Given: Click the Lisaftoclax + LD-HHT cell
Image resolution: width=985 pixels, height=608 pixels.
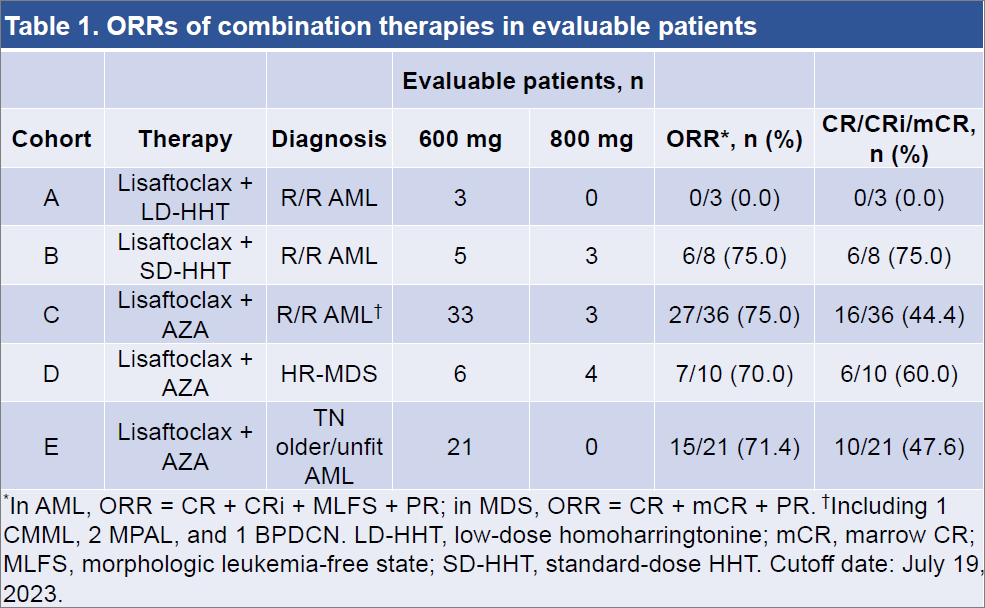Looking at the screenshot, I should pos(185,198).
